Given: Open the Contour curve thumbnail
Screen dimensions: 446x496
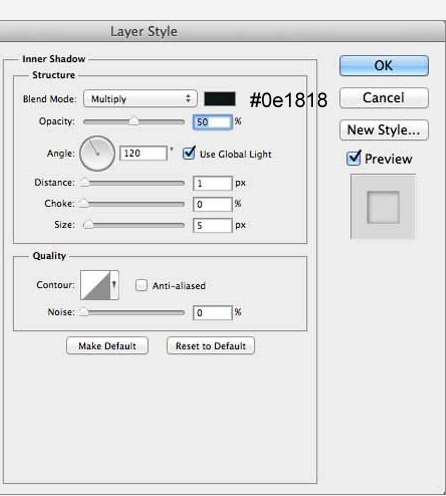Looking at the screenshot, I should coord(95,285).
